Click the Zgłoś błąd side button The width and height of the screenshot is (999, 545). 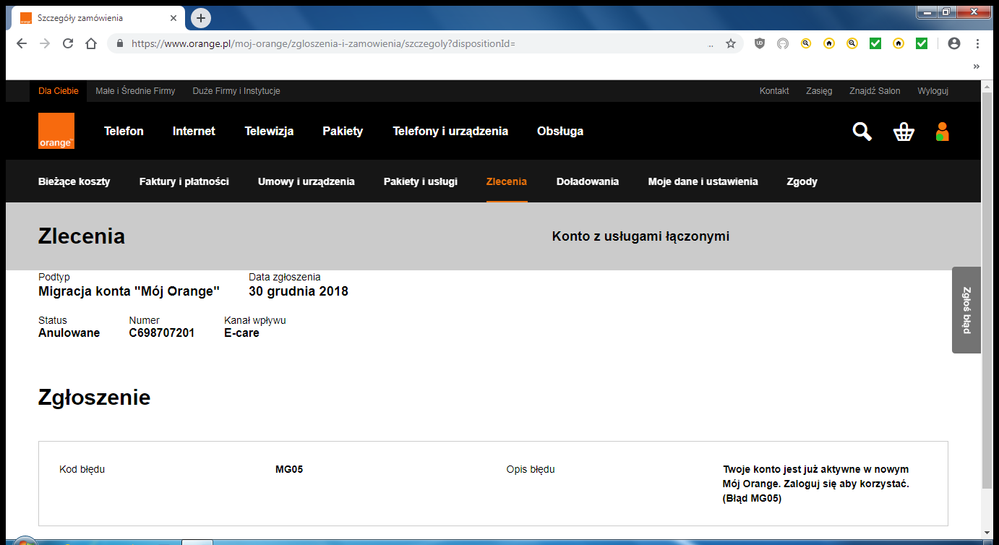click(966, 310)
